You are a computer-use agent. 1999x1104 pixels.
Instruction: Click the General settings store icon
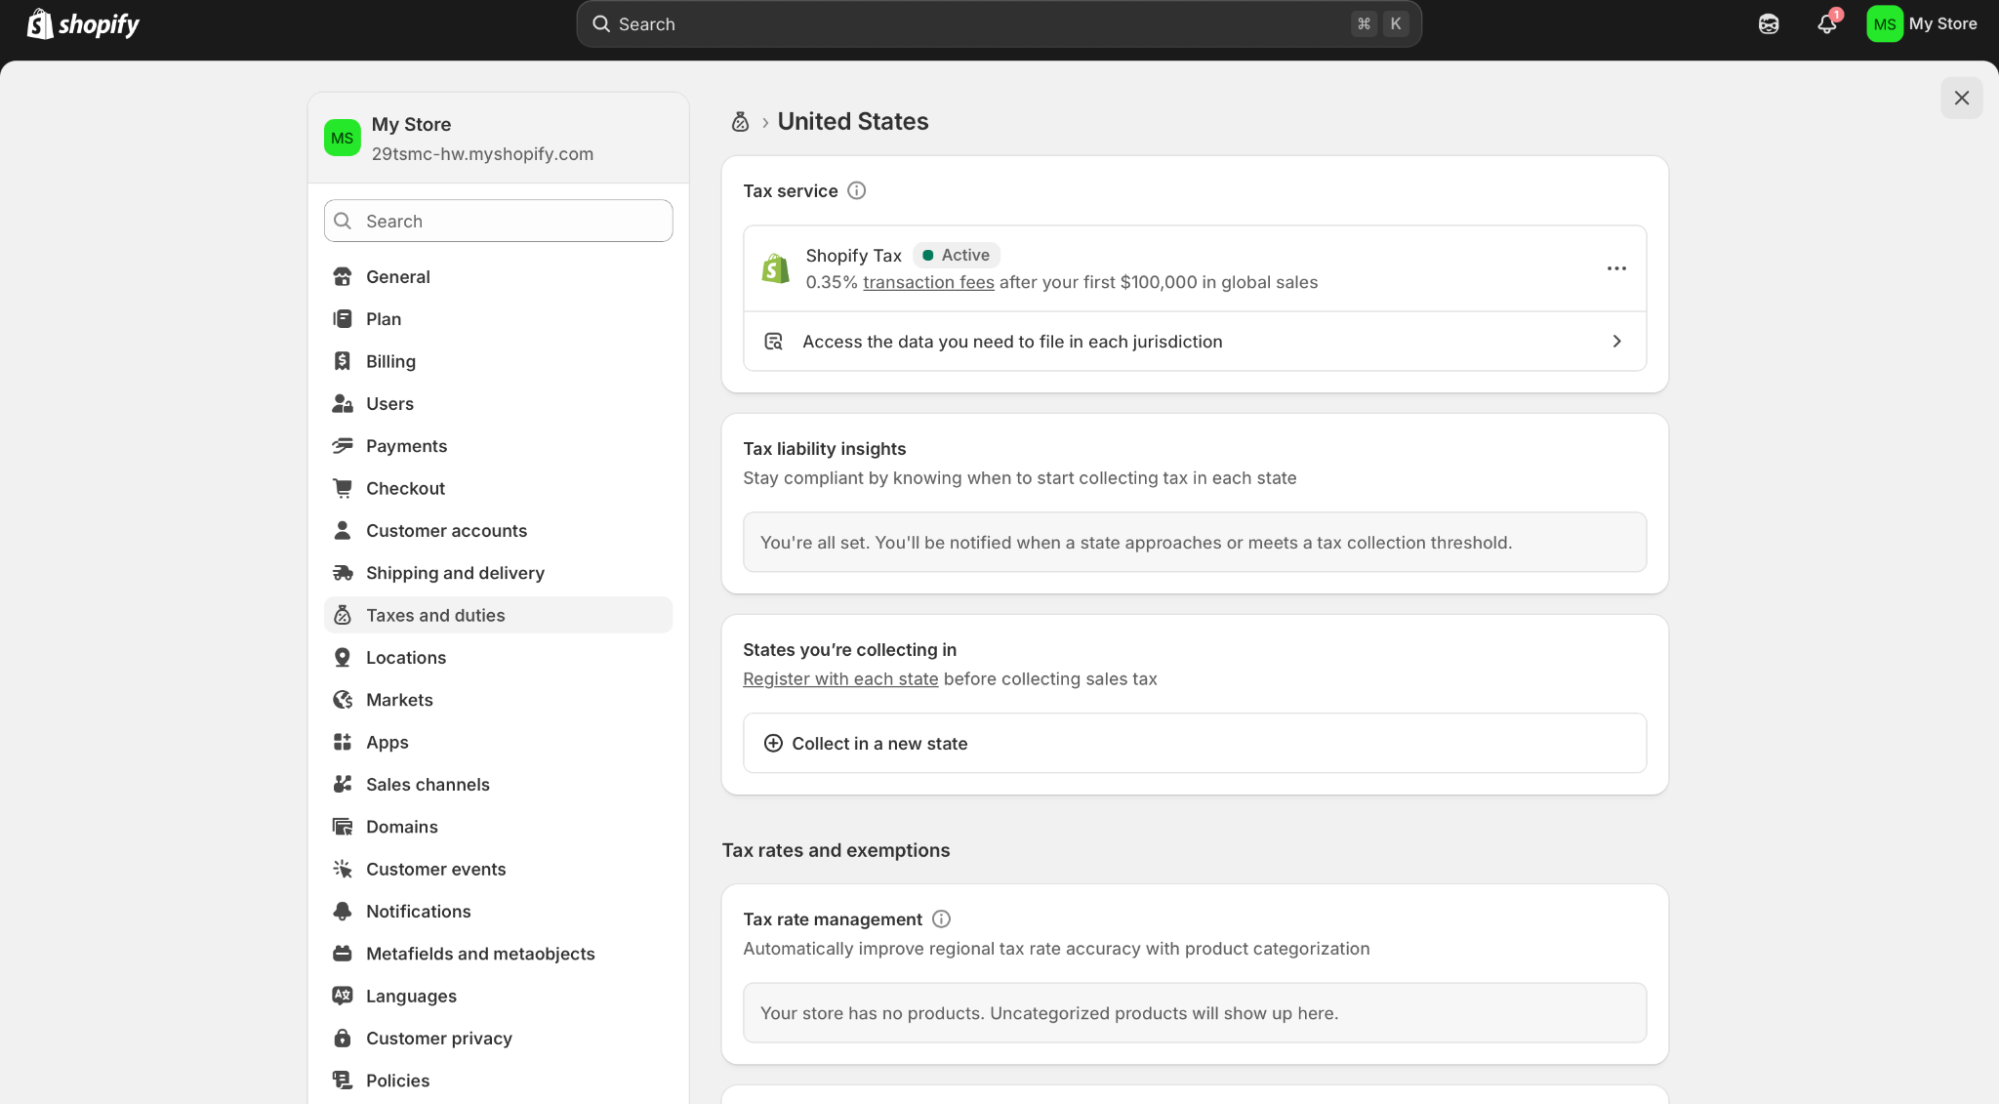[x=342, y=277]
